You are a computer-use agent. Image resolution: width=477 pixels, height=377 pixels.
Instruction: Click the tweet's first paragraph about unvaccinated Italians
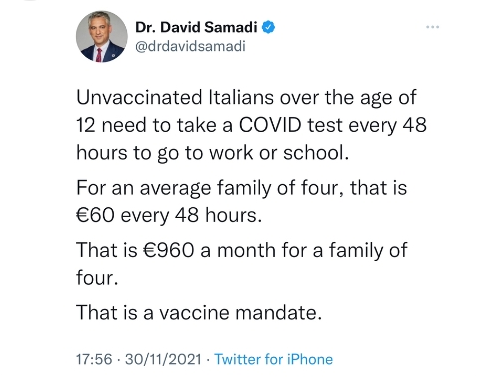[251, 125]
